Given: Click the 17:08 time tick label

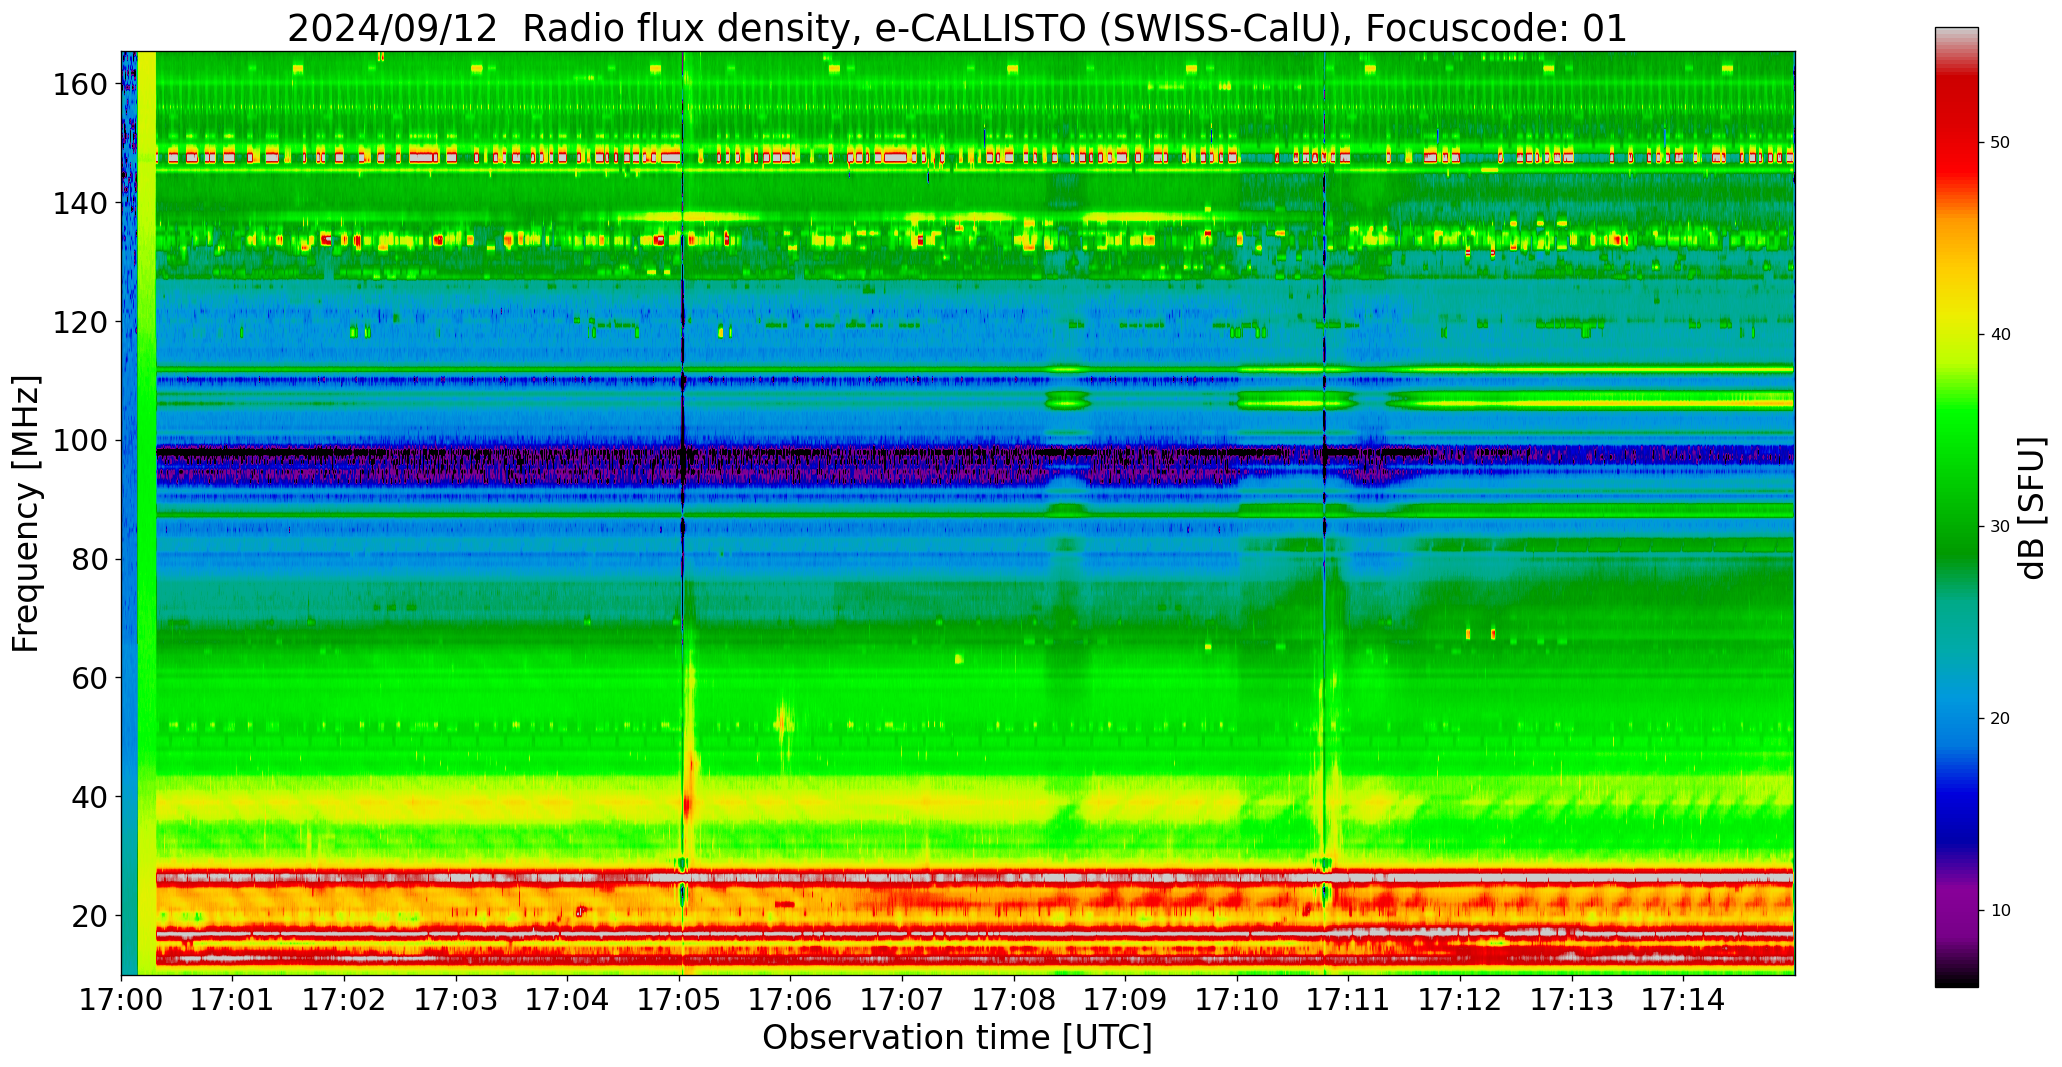Looking at the screenshot, I should (1014, 1000).
